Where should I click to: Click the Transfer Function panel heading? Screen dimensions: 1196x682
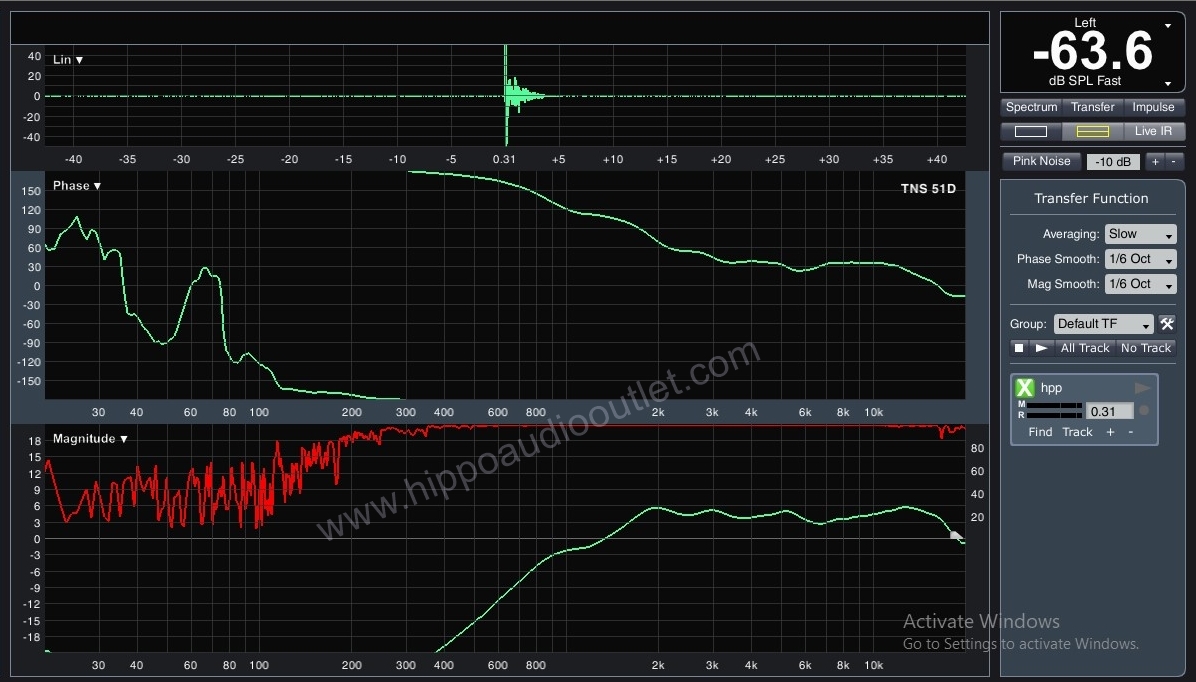[1091, 198]
